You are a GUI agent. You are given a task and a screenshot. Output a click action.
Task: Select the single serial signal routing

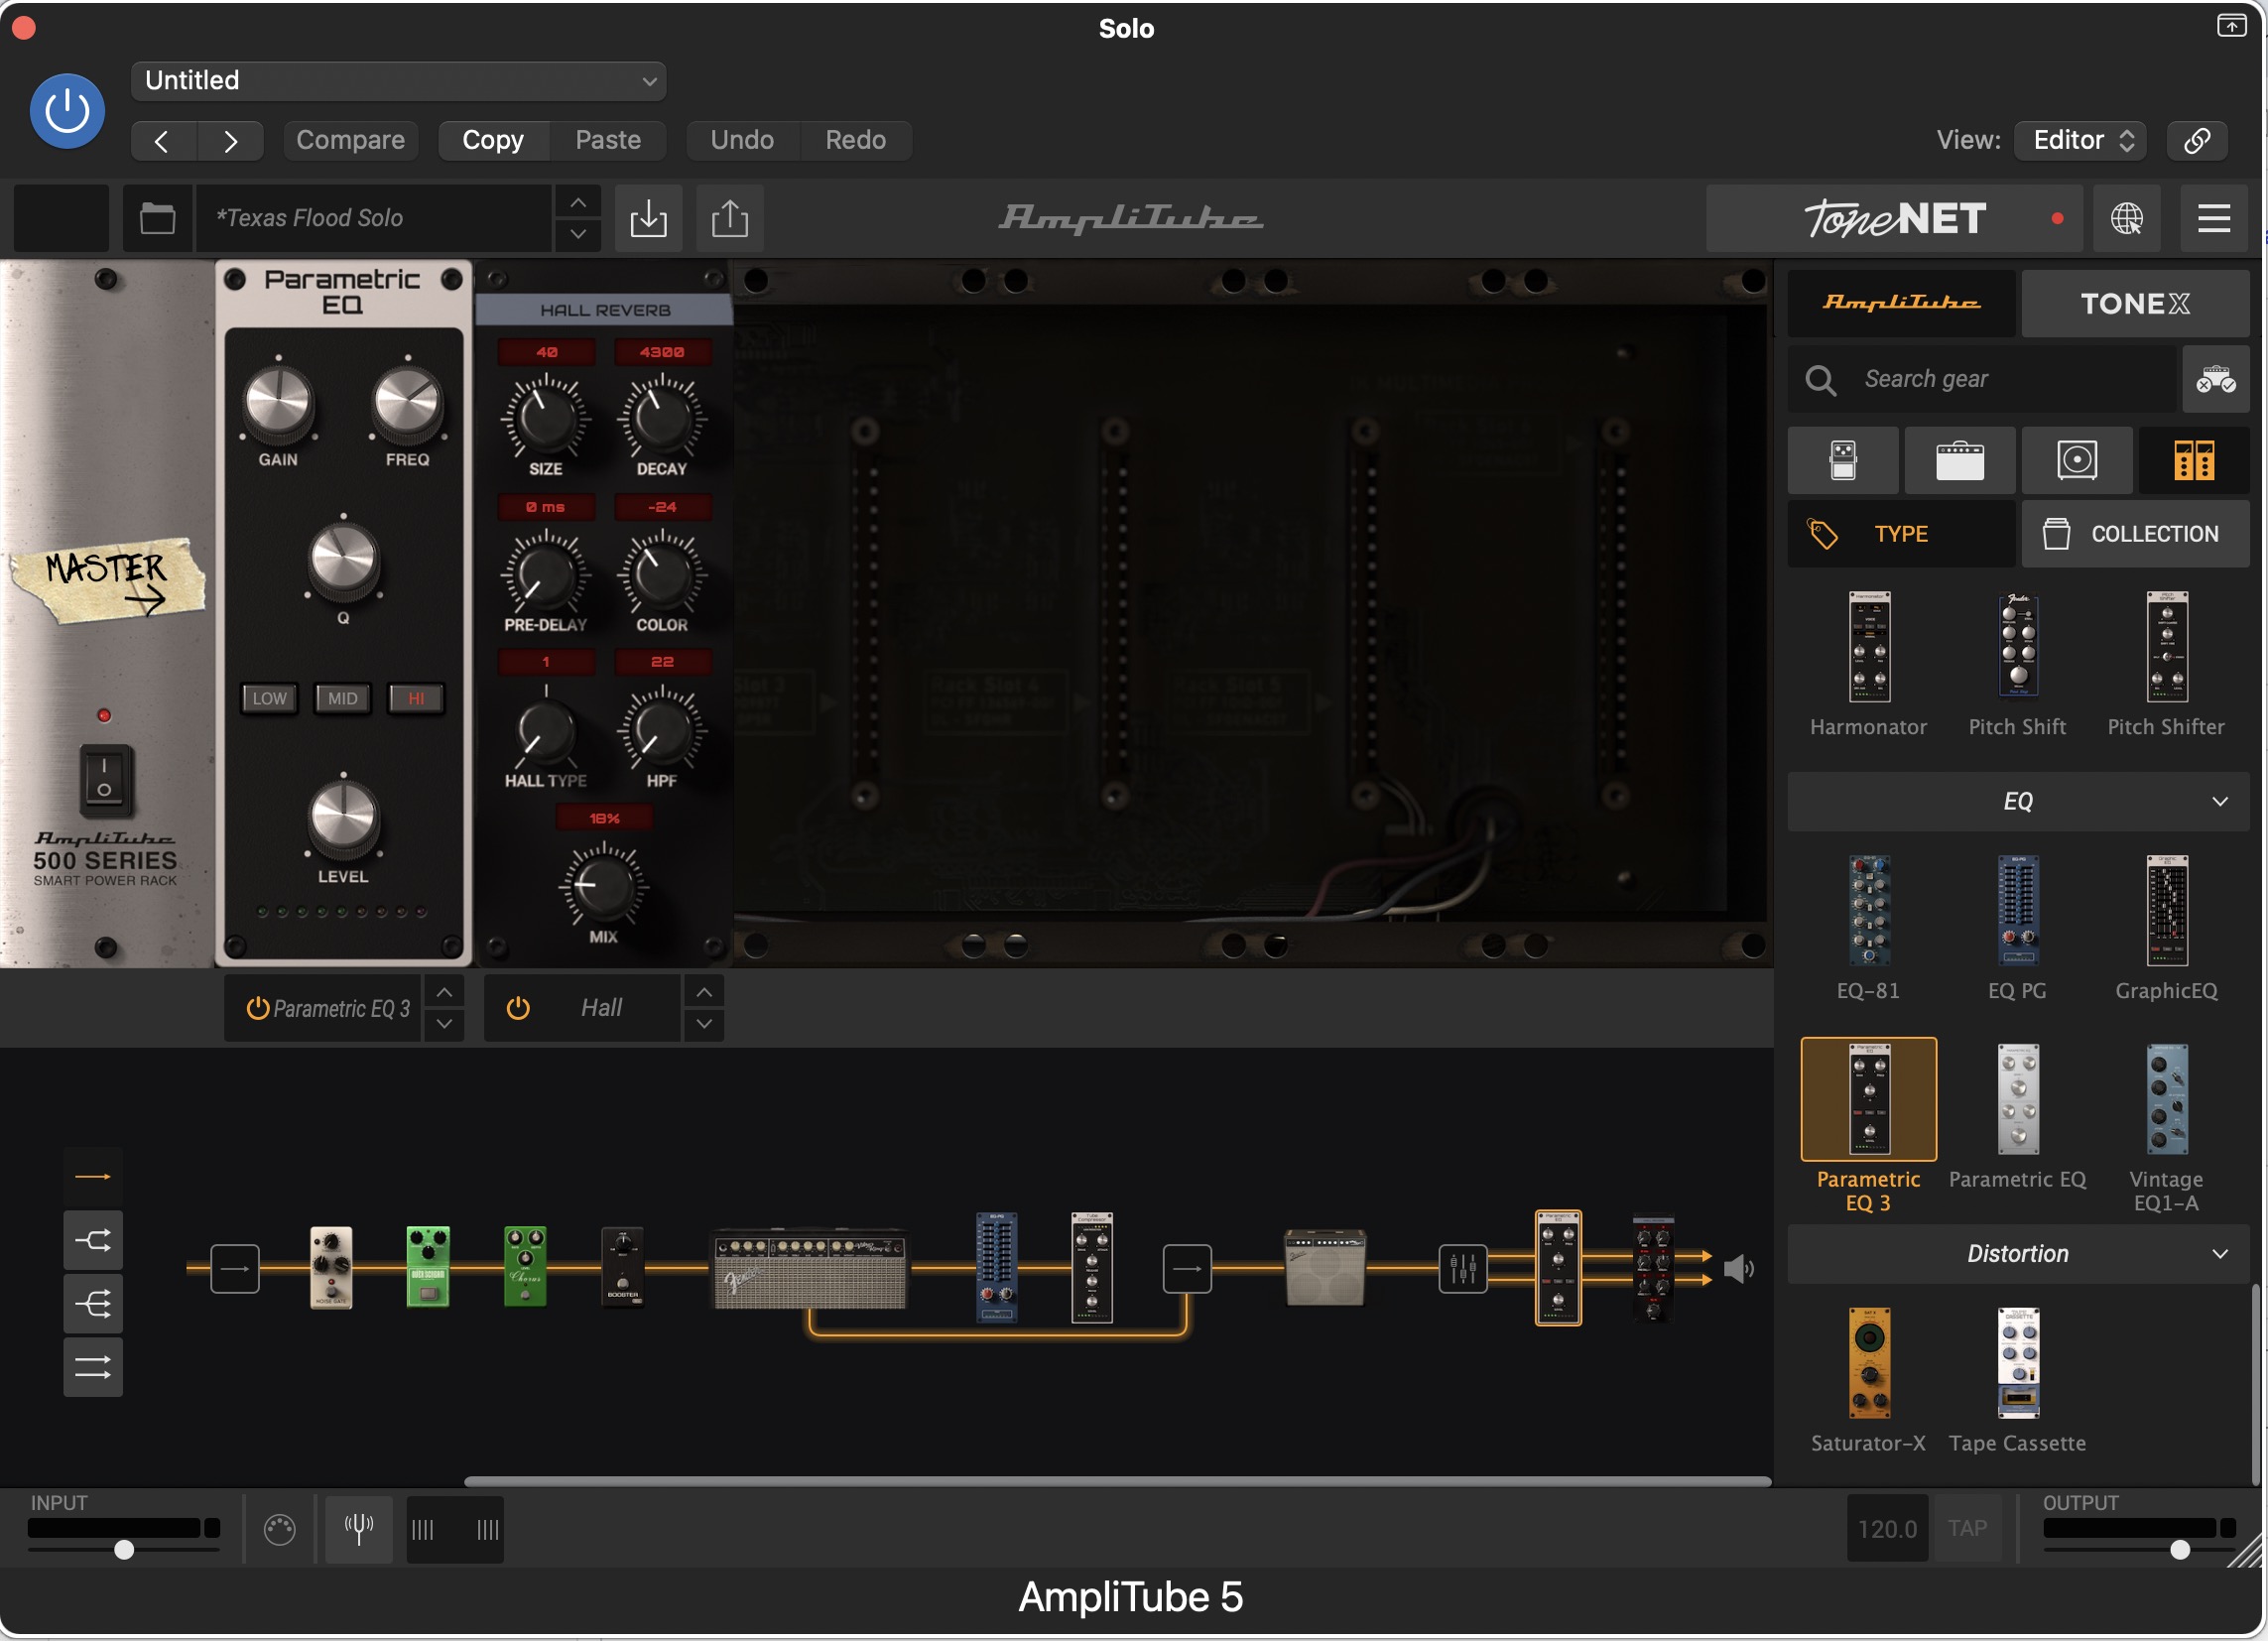93,1176
